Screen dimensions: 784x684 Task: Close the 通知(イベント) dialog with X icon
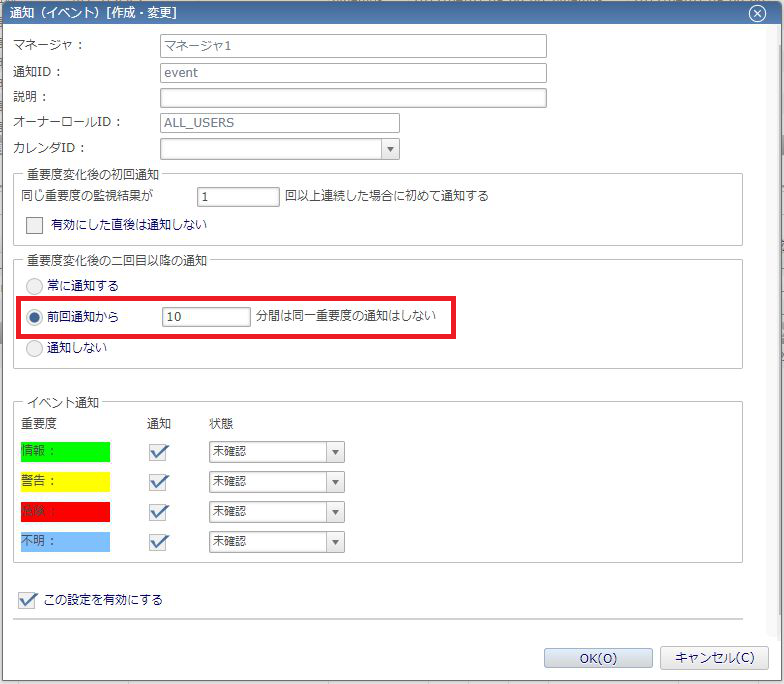point(757,14)
